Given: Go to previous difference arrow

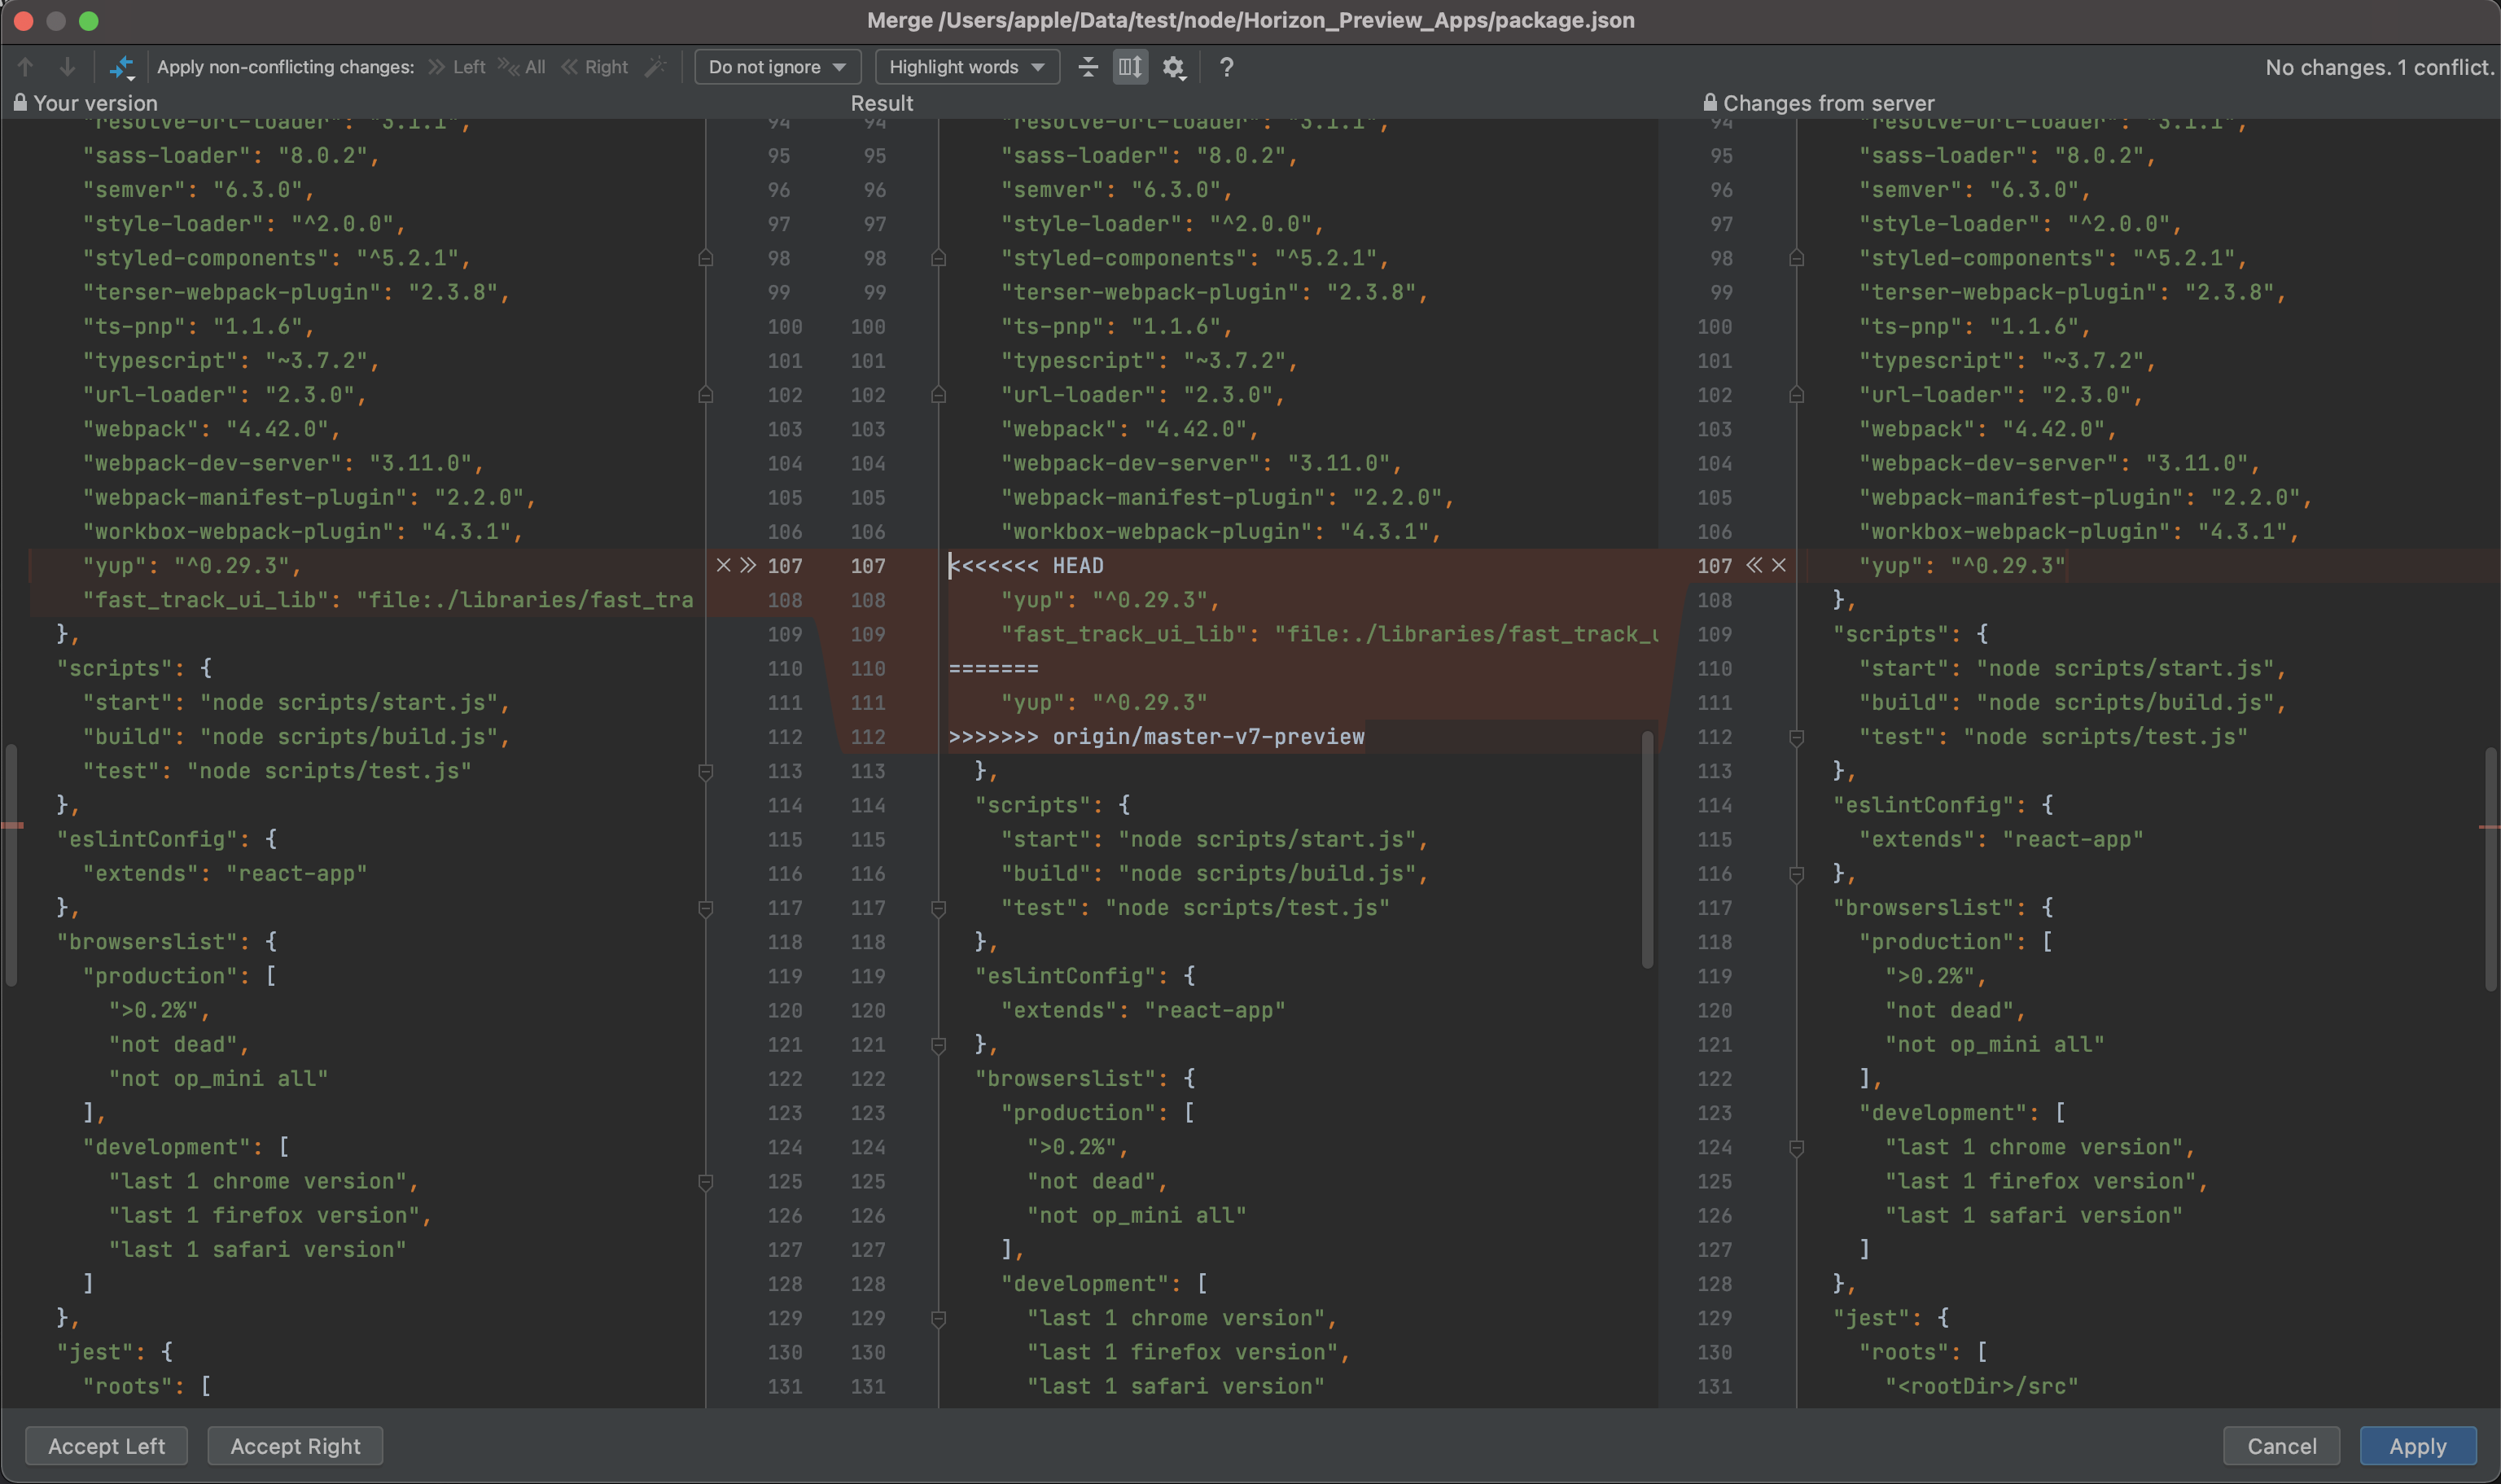Looking at the screenshot, I should [26, 67].
